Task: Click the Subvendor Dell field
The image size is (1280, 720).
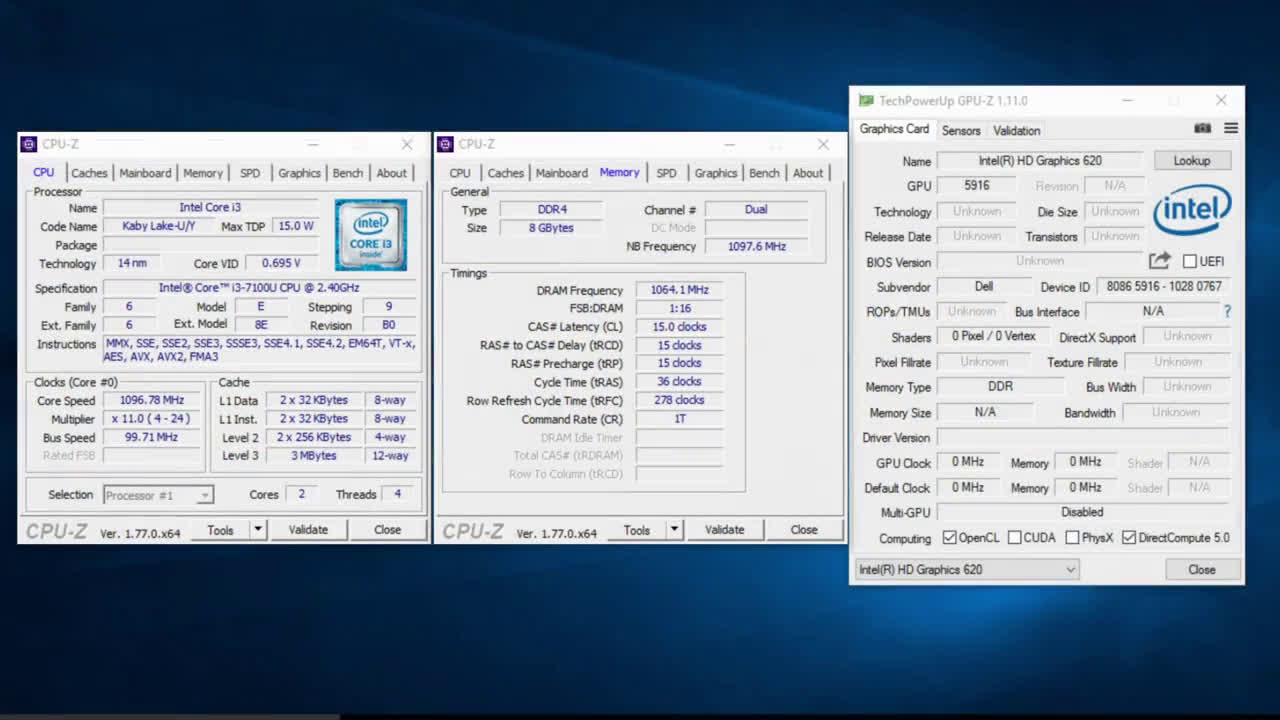Action: pos(984,287)
